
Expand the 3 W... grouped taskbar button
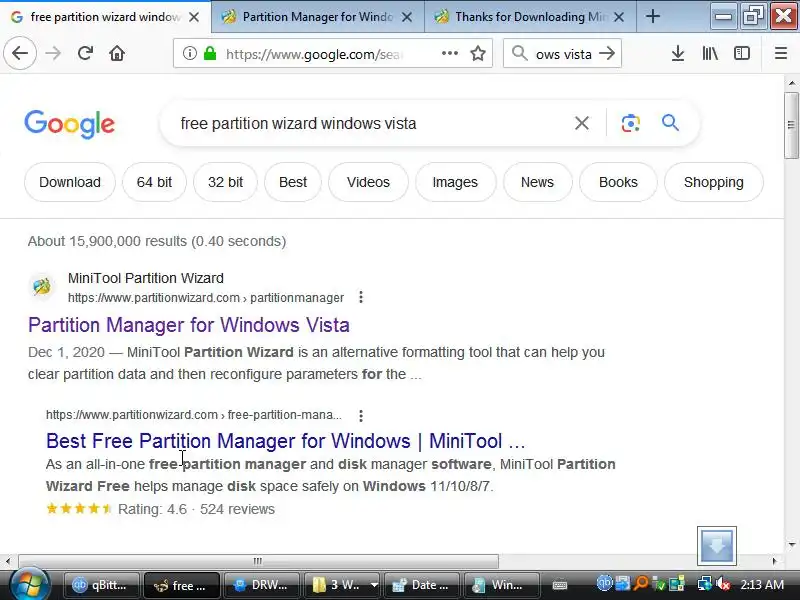(374, 585)
